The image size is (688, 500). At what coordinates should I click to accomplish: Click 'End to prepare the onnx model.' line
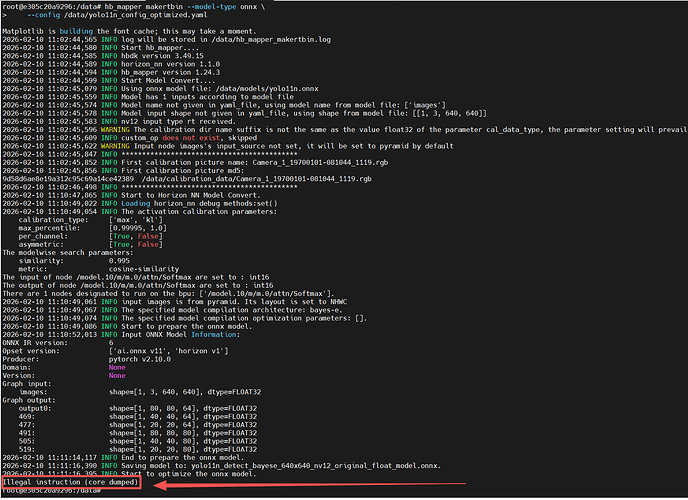coord(123,457)
